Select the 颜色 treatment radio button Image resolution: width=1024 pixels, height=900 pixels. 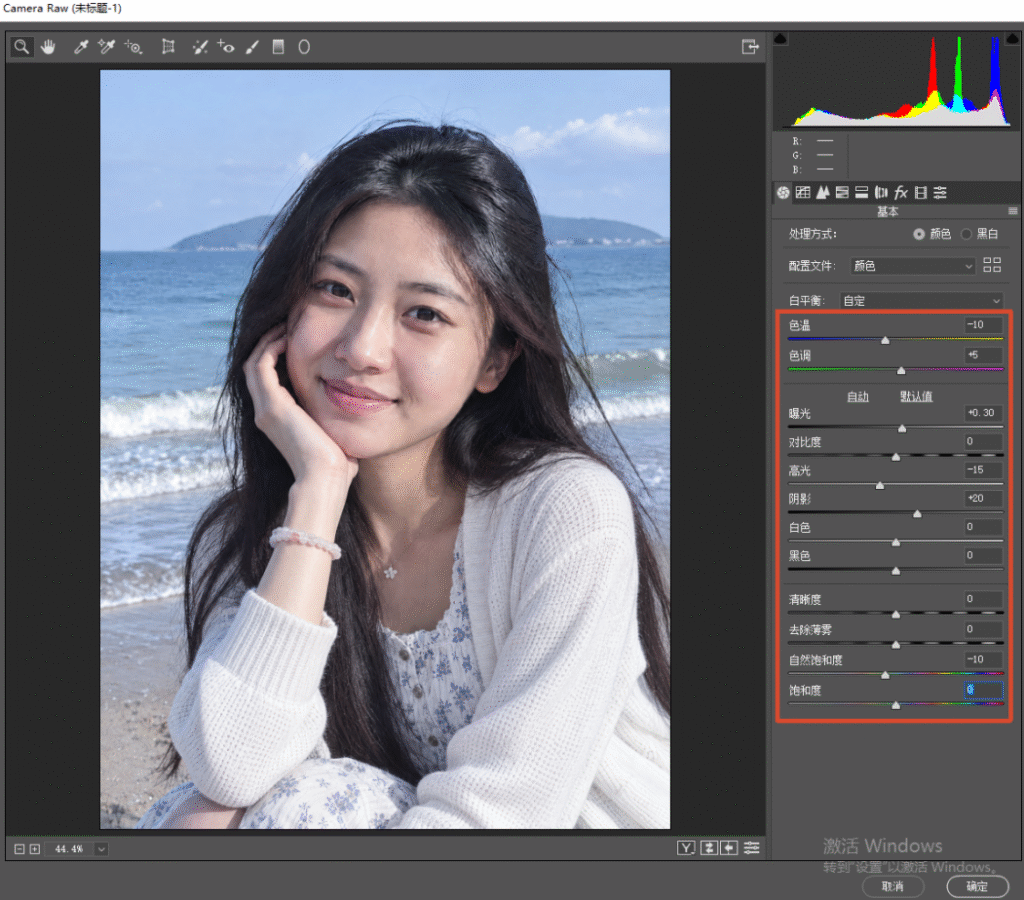click(x=920, y=234)
